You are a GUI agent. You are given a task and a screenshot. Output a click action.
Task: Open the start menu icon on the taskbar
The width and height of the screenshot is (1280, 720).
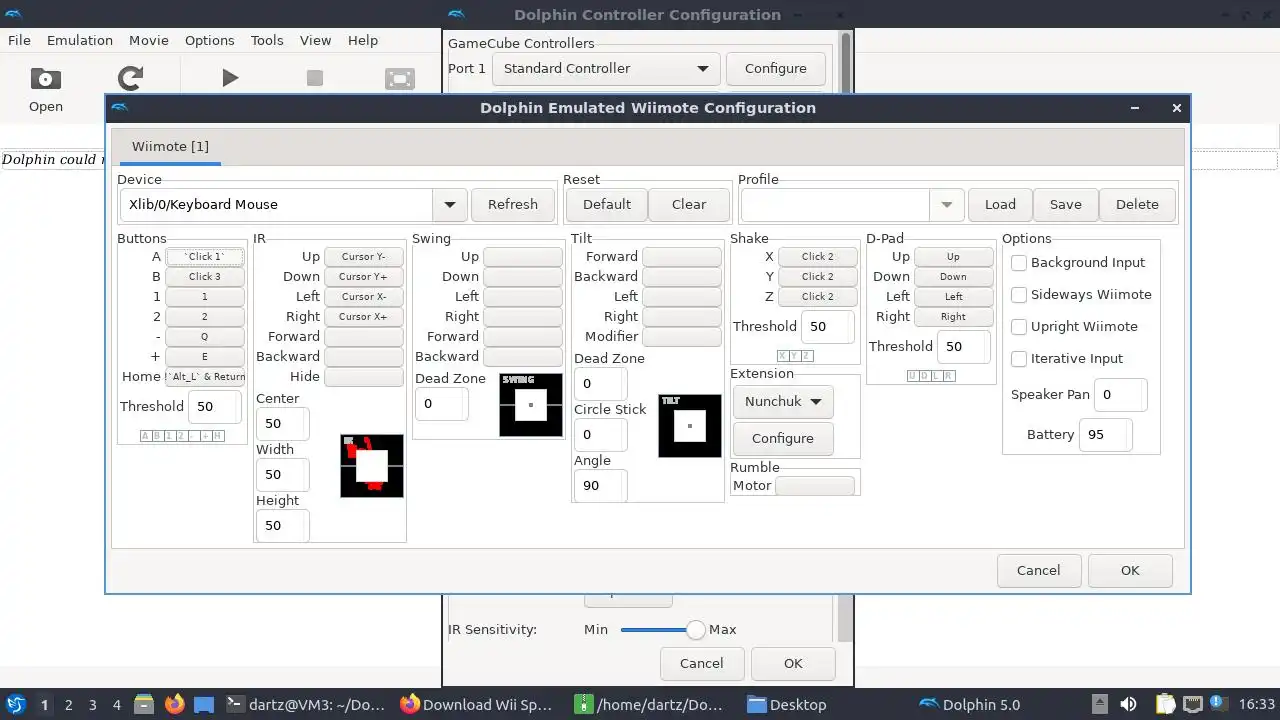point(16,704)
